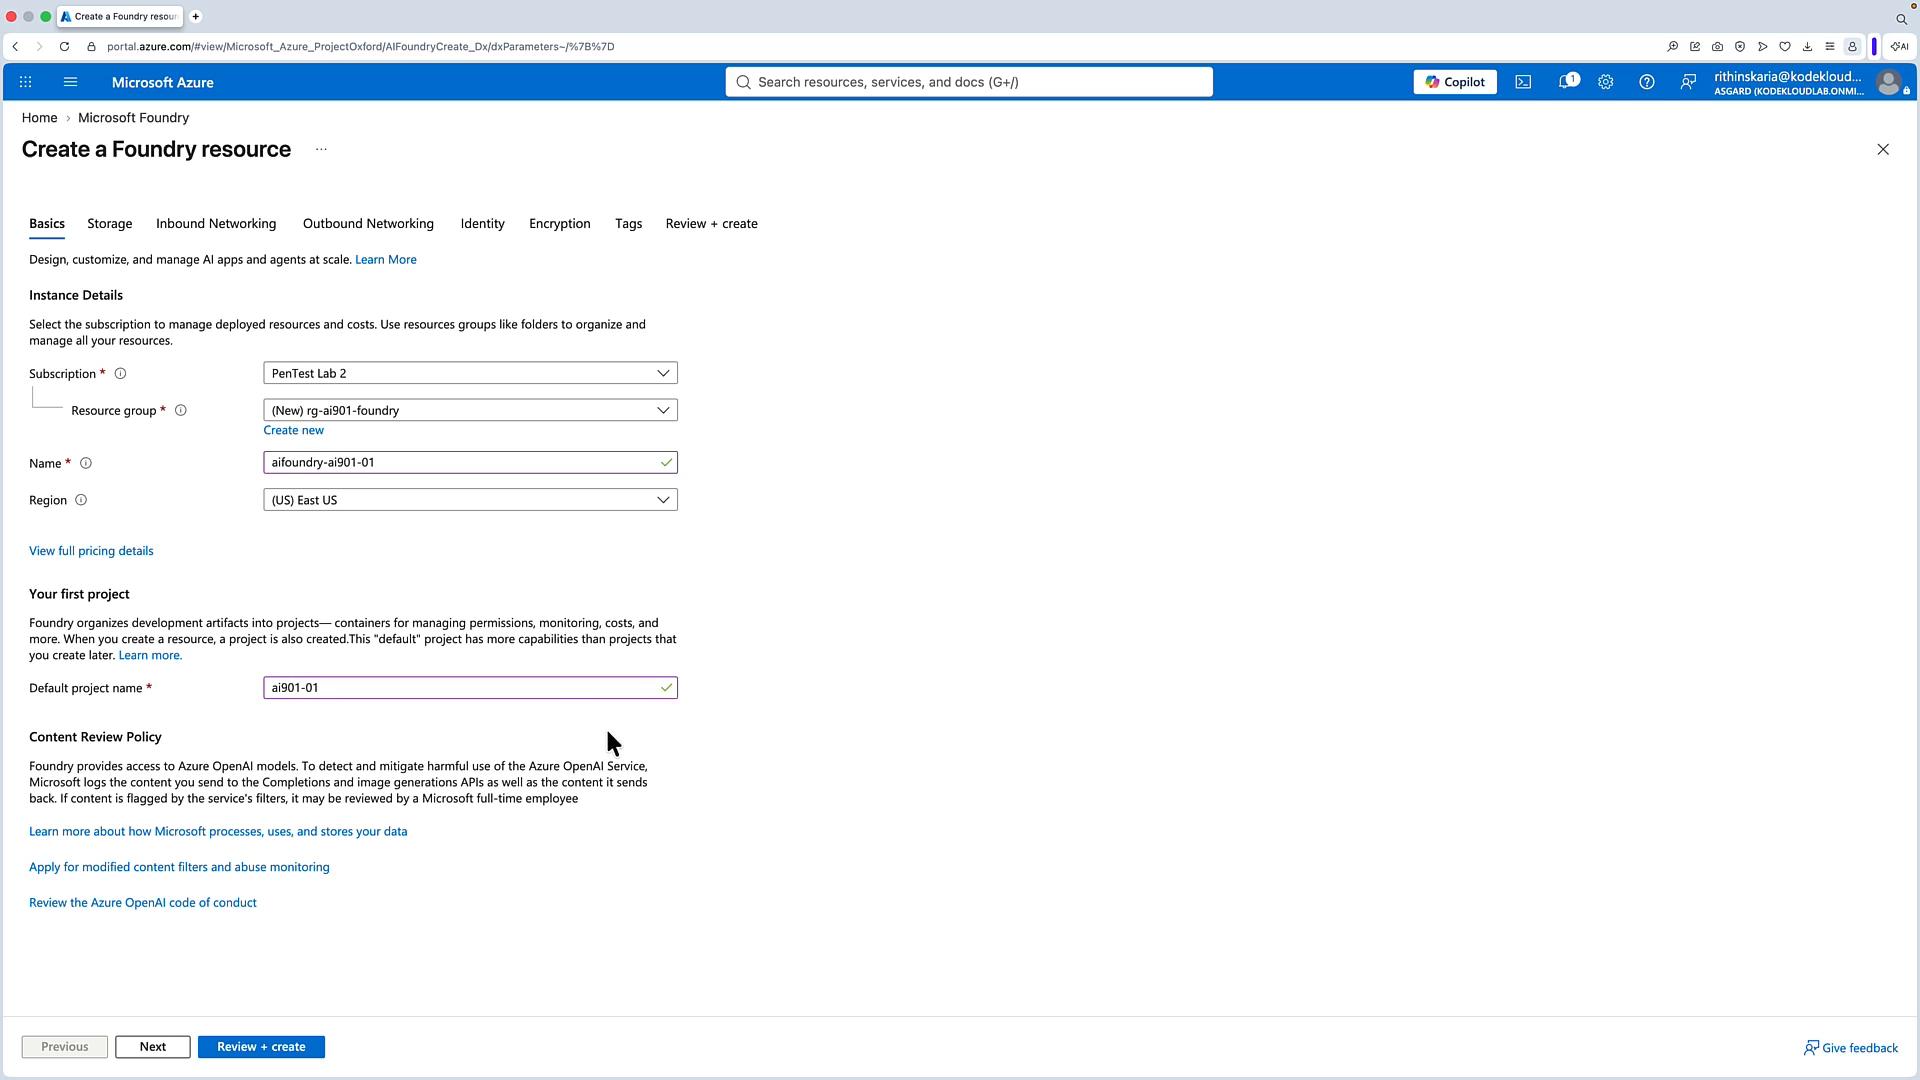
Task: Open Cloud Shell from the top bar
Action: click(1523, 82)
